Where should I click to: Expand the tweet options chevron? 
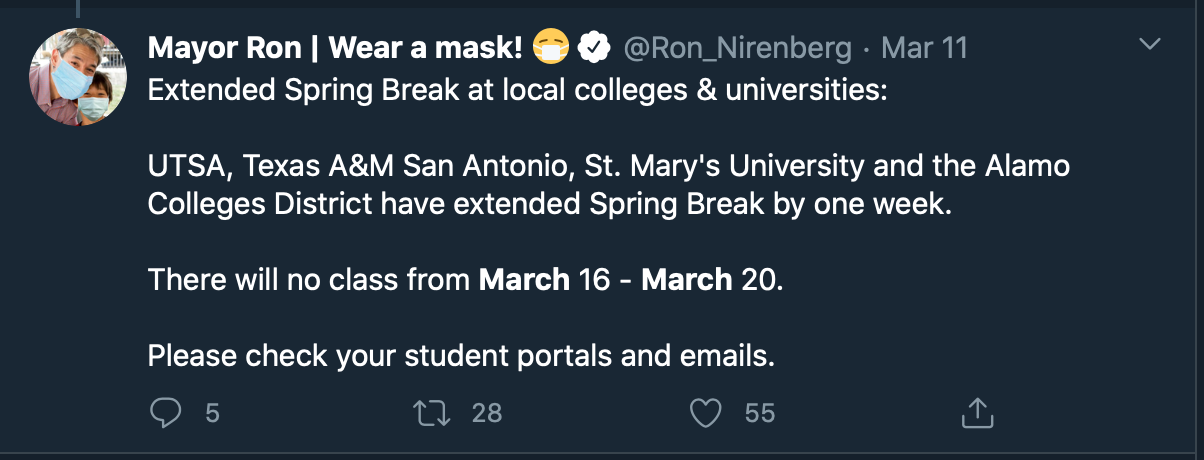(x=1151, y=45)
